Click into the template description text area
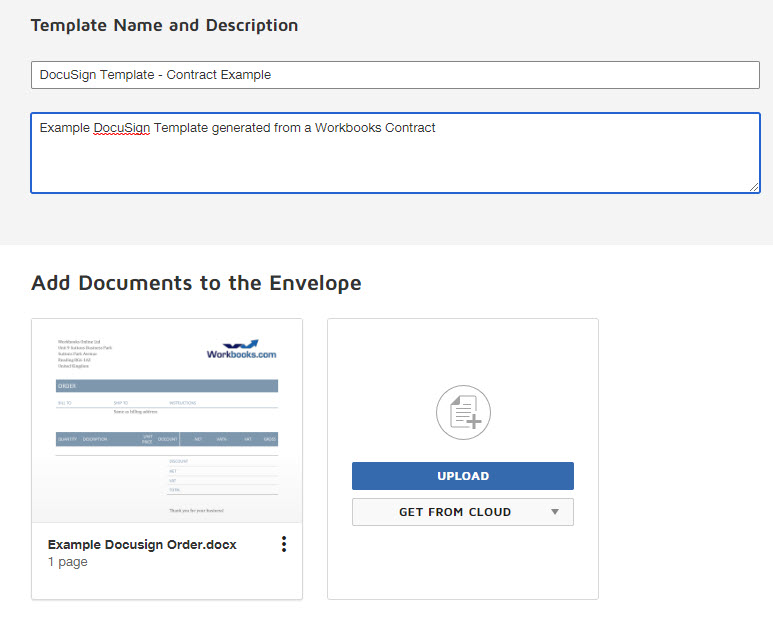The image size is (773, 629). click(x=395, y=153)
